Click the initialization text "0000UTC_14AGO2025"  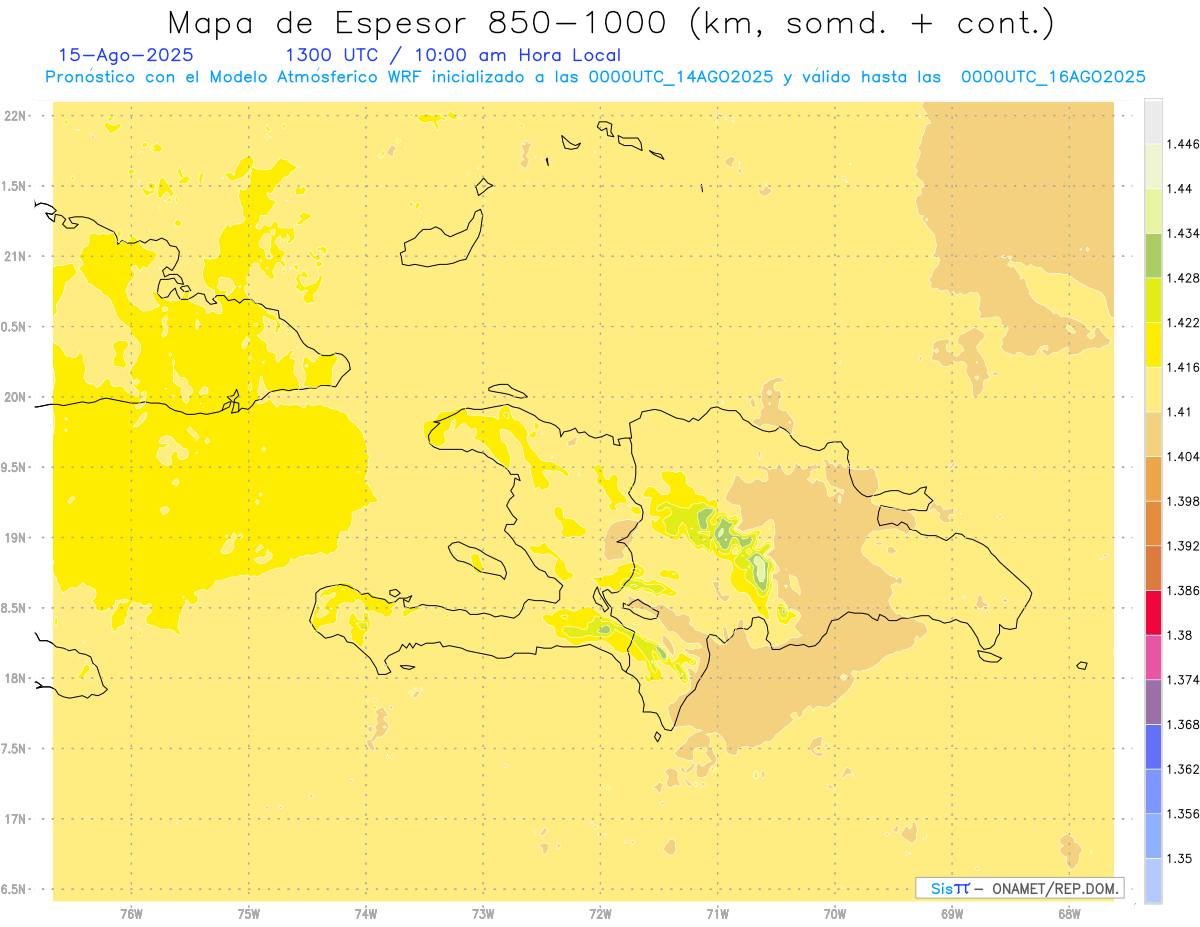pyautogui.click(x=681, y=77)
